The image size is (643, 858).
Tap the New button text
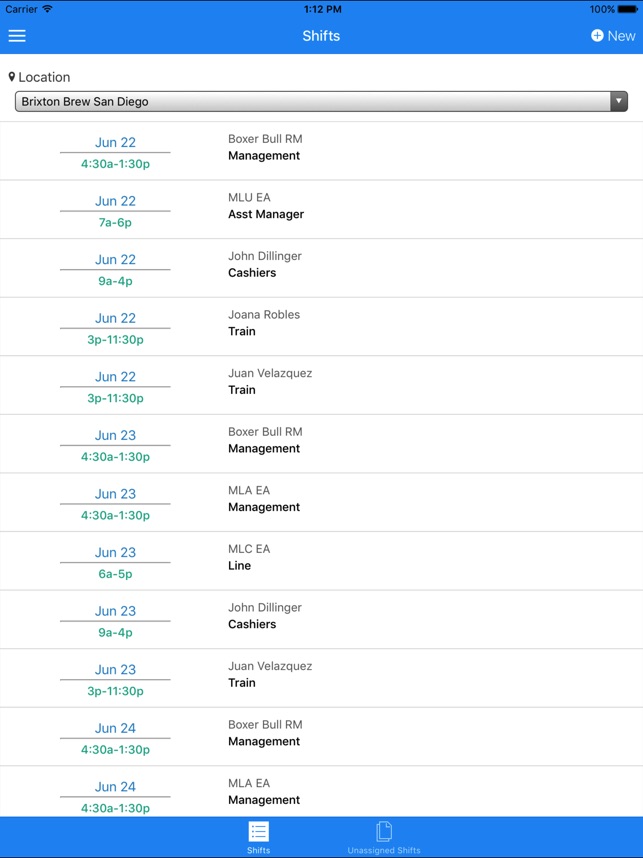621,36
